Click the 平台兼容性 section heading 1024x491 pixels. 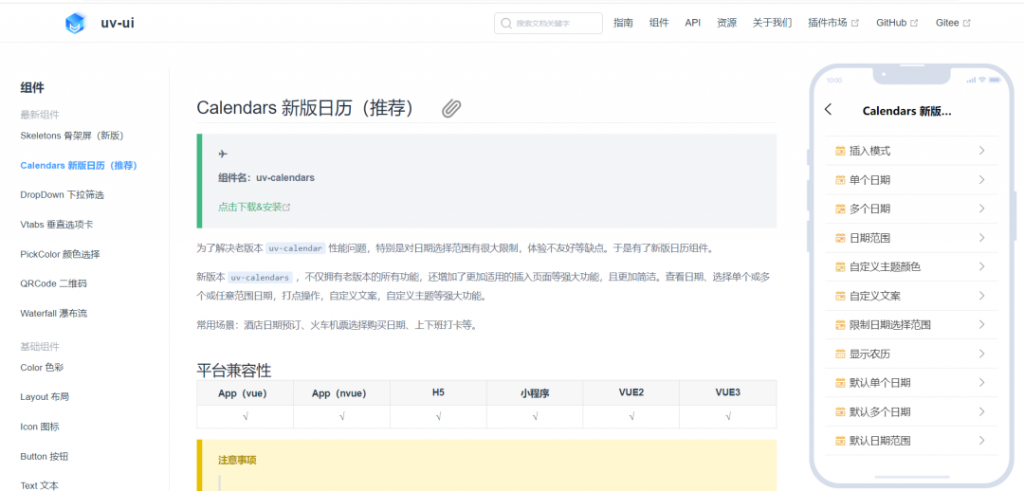234,370
